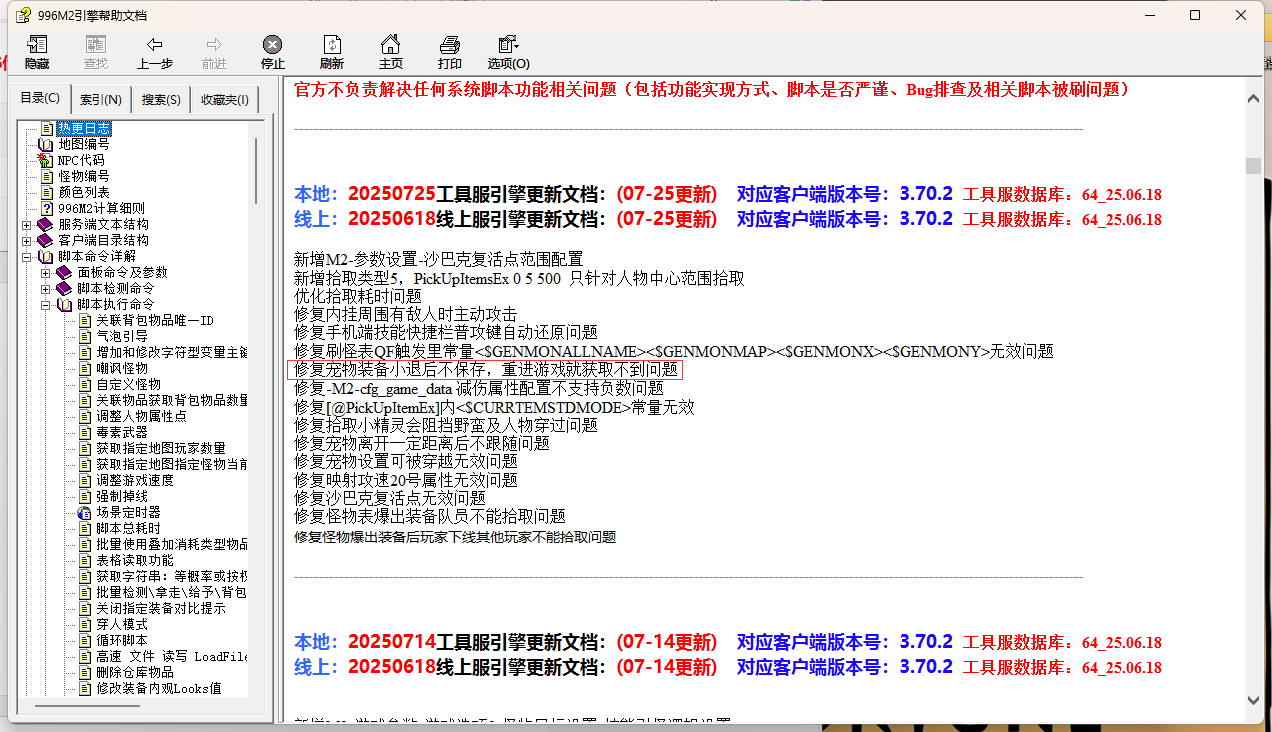The image size is (1272, 732).
Task: Open the 搜索(S) tab
Action: tap(161, 99)
